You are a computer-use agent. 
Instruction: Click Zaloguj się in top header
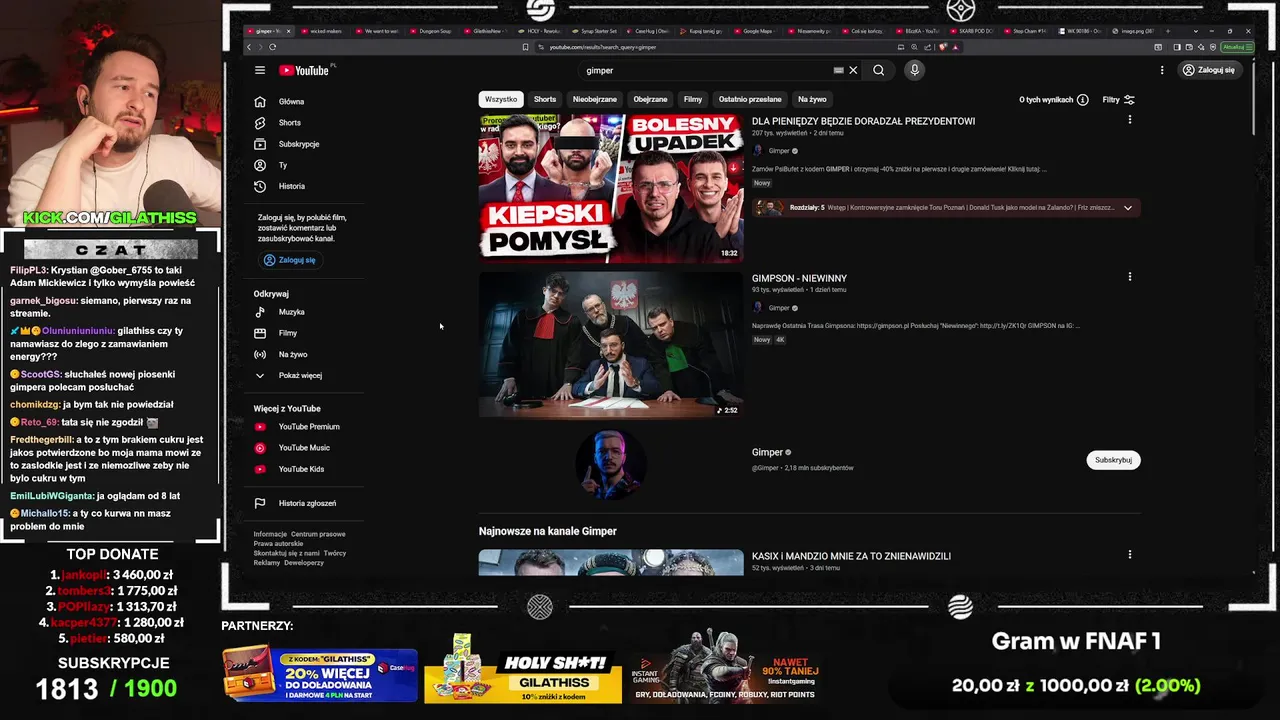[x=1209, y=70]
